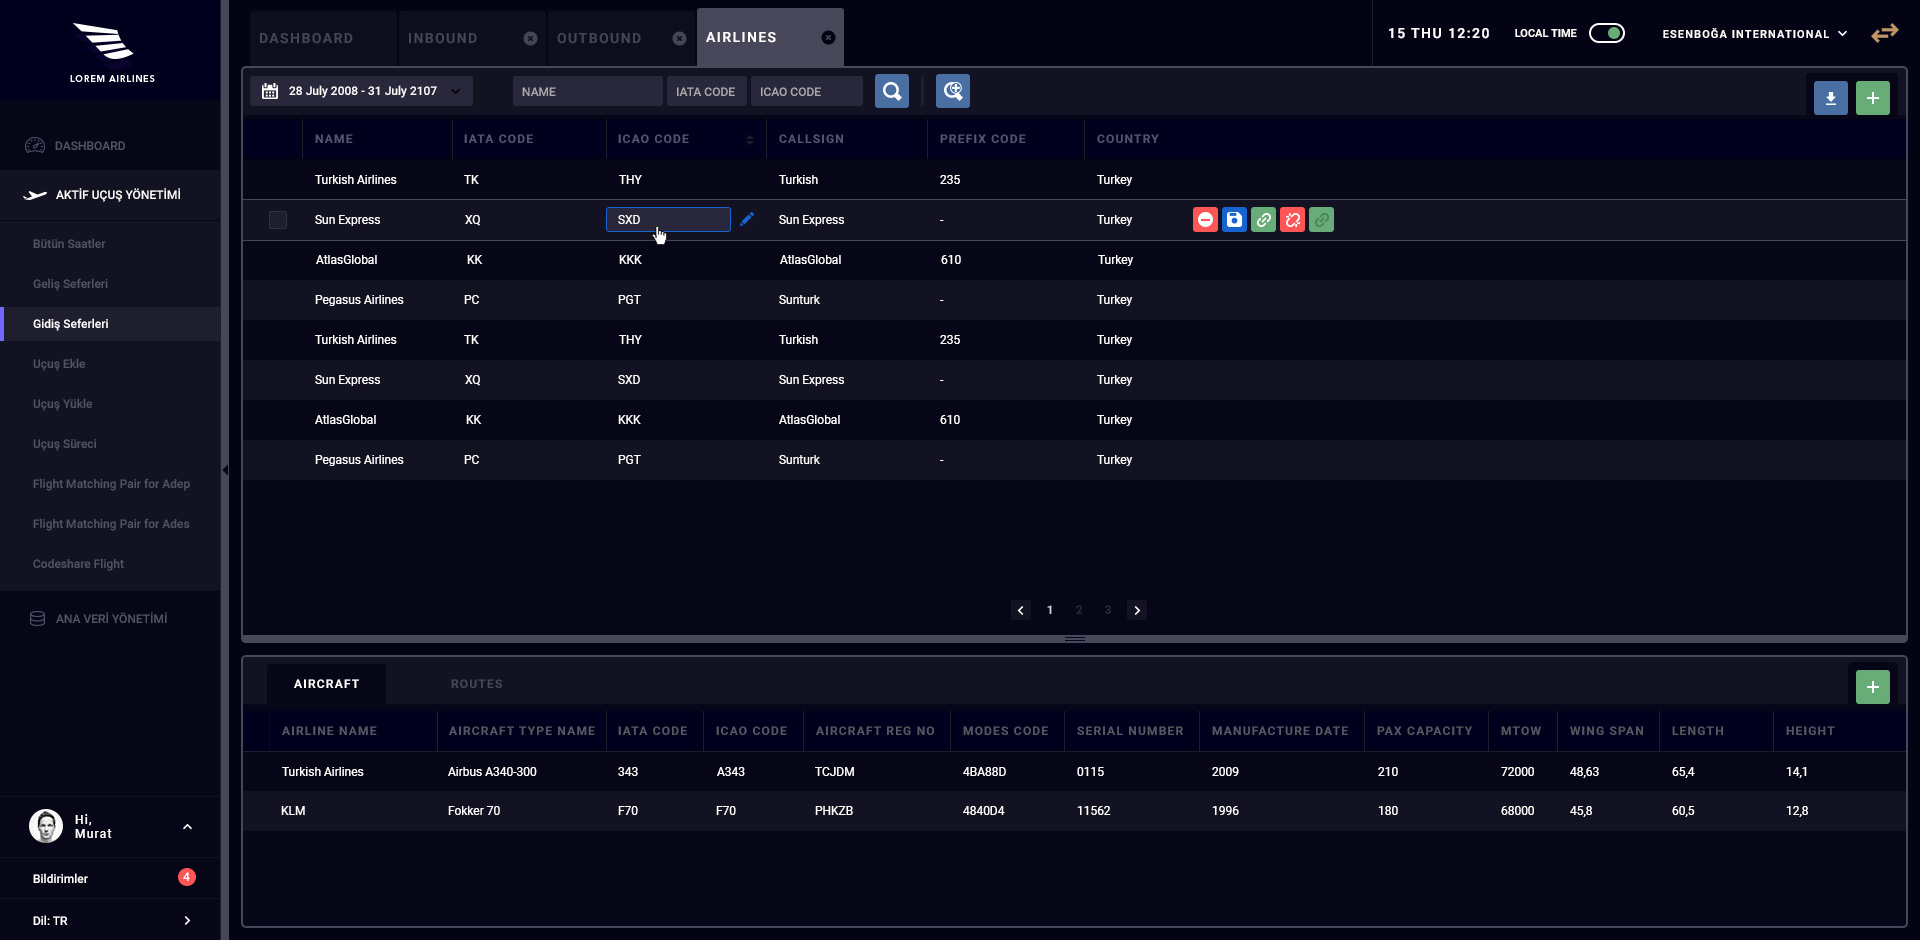Close the Airlines tab
The height and width of the screenshot is (940, 1920).
click(x=829, y=37)
